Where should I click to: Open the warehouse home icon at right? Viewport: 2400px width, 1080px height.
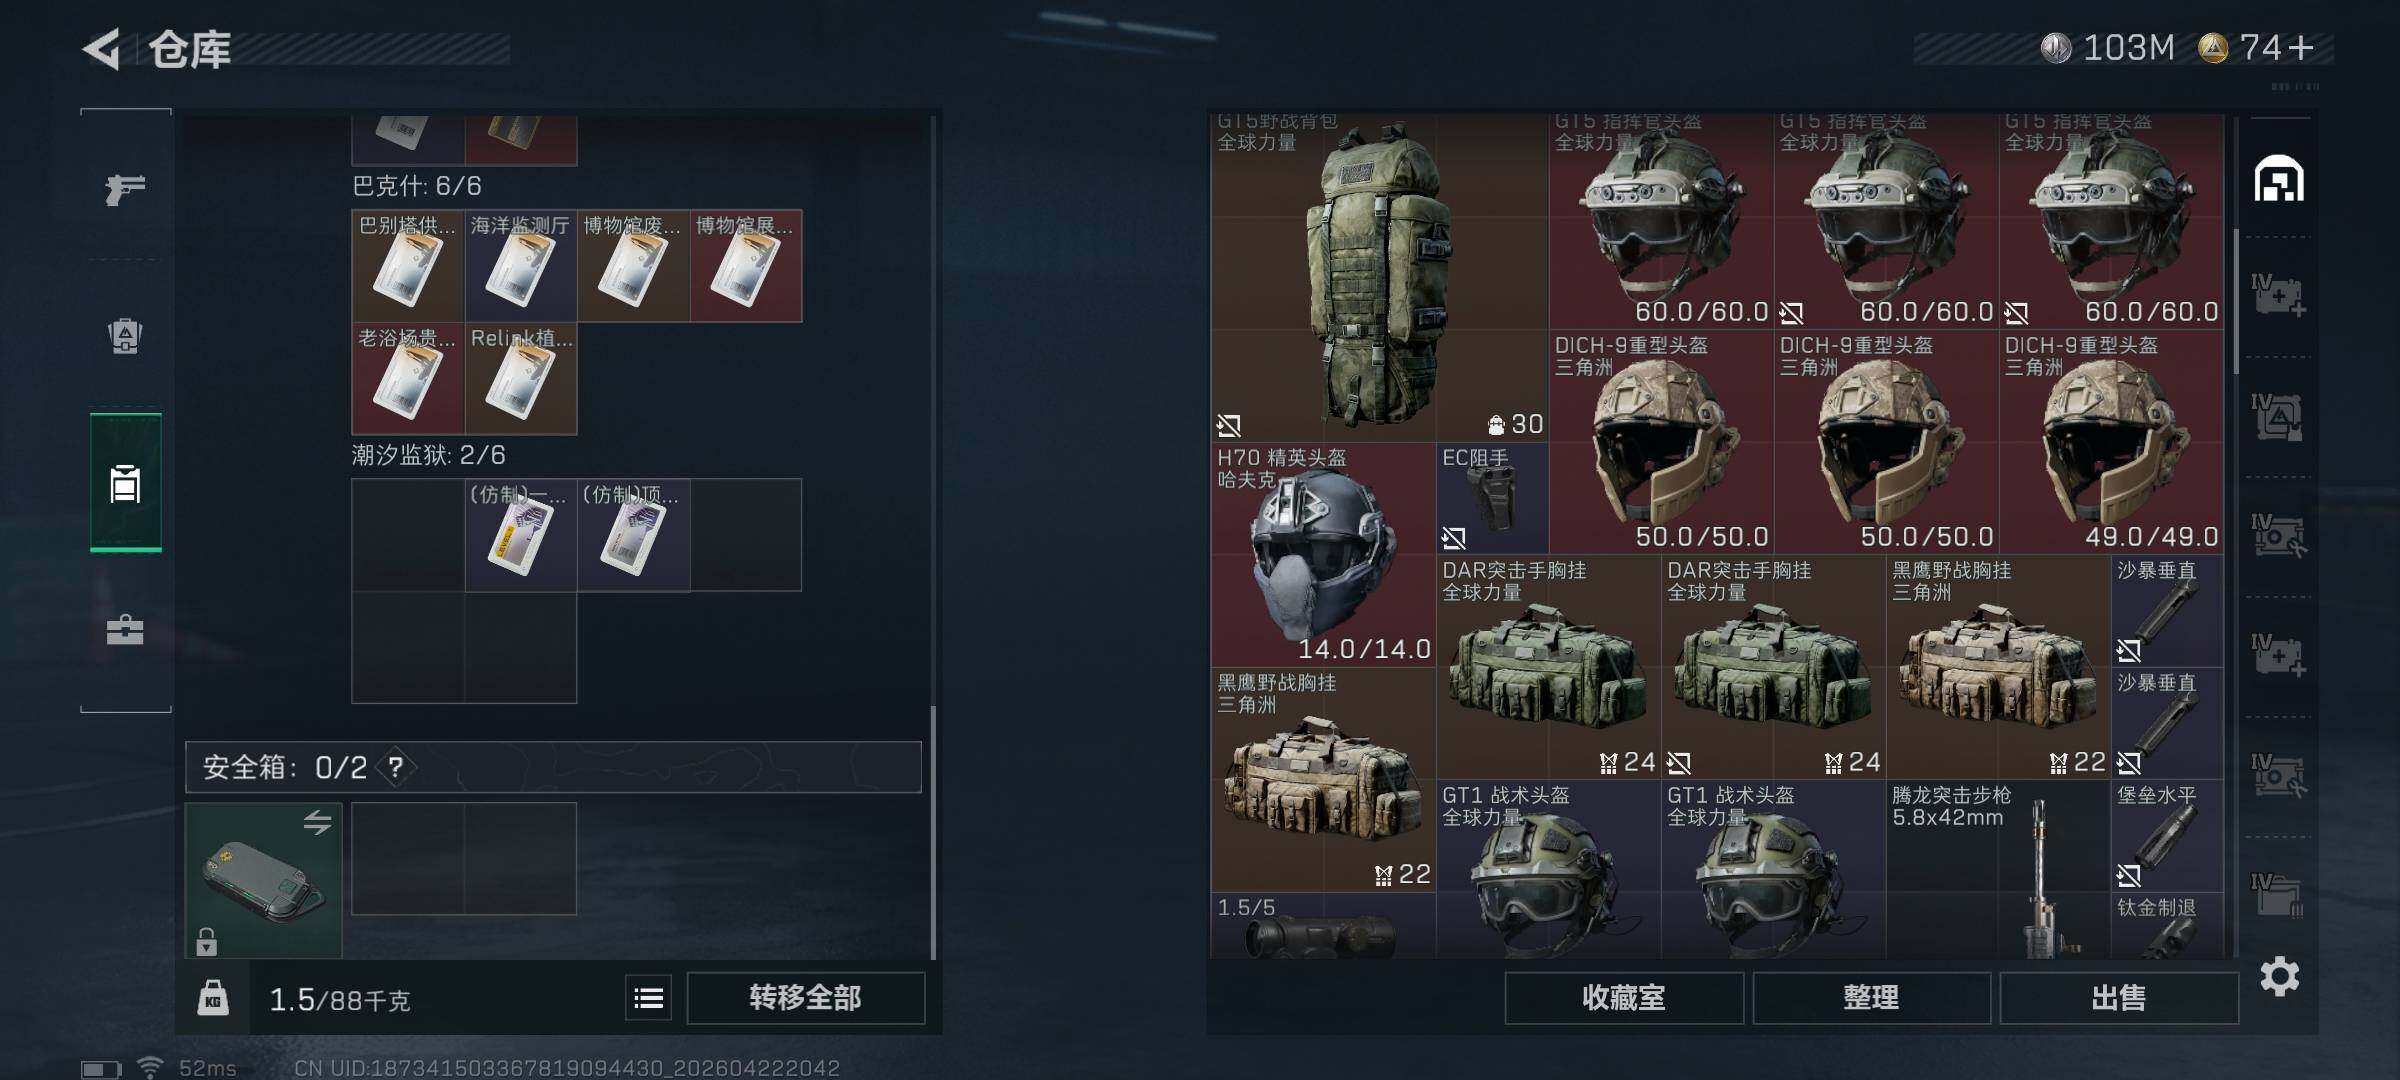[2279, 179]
